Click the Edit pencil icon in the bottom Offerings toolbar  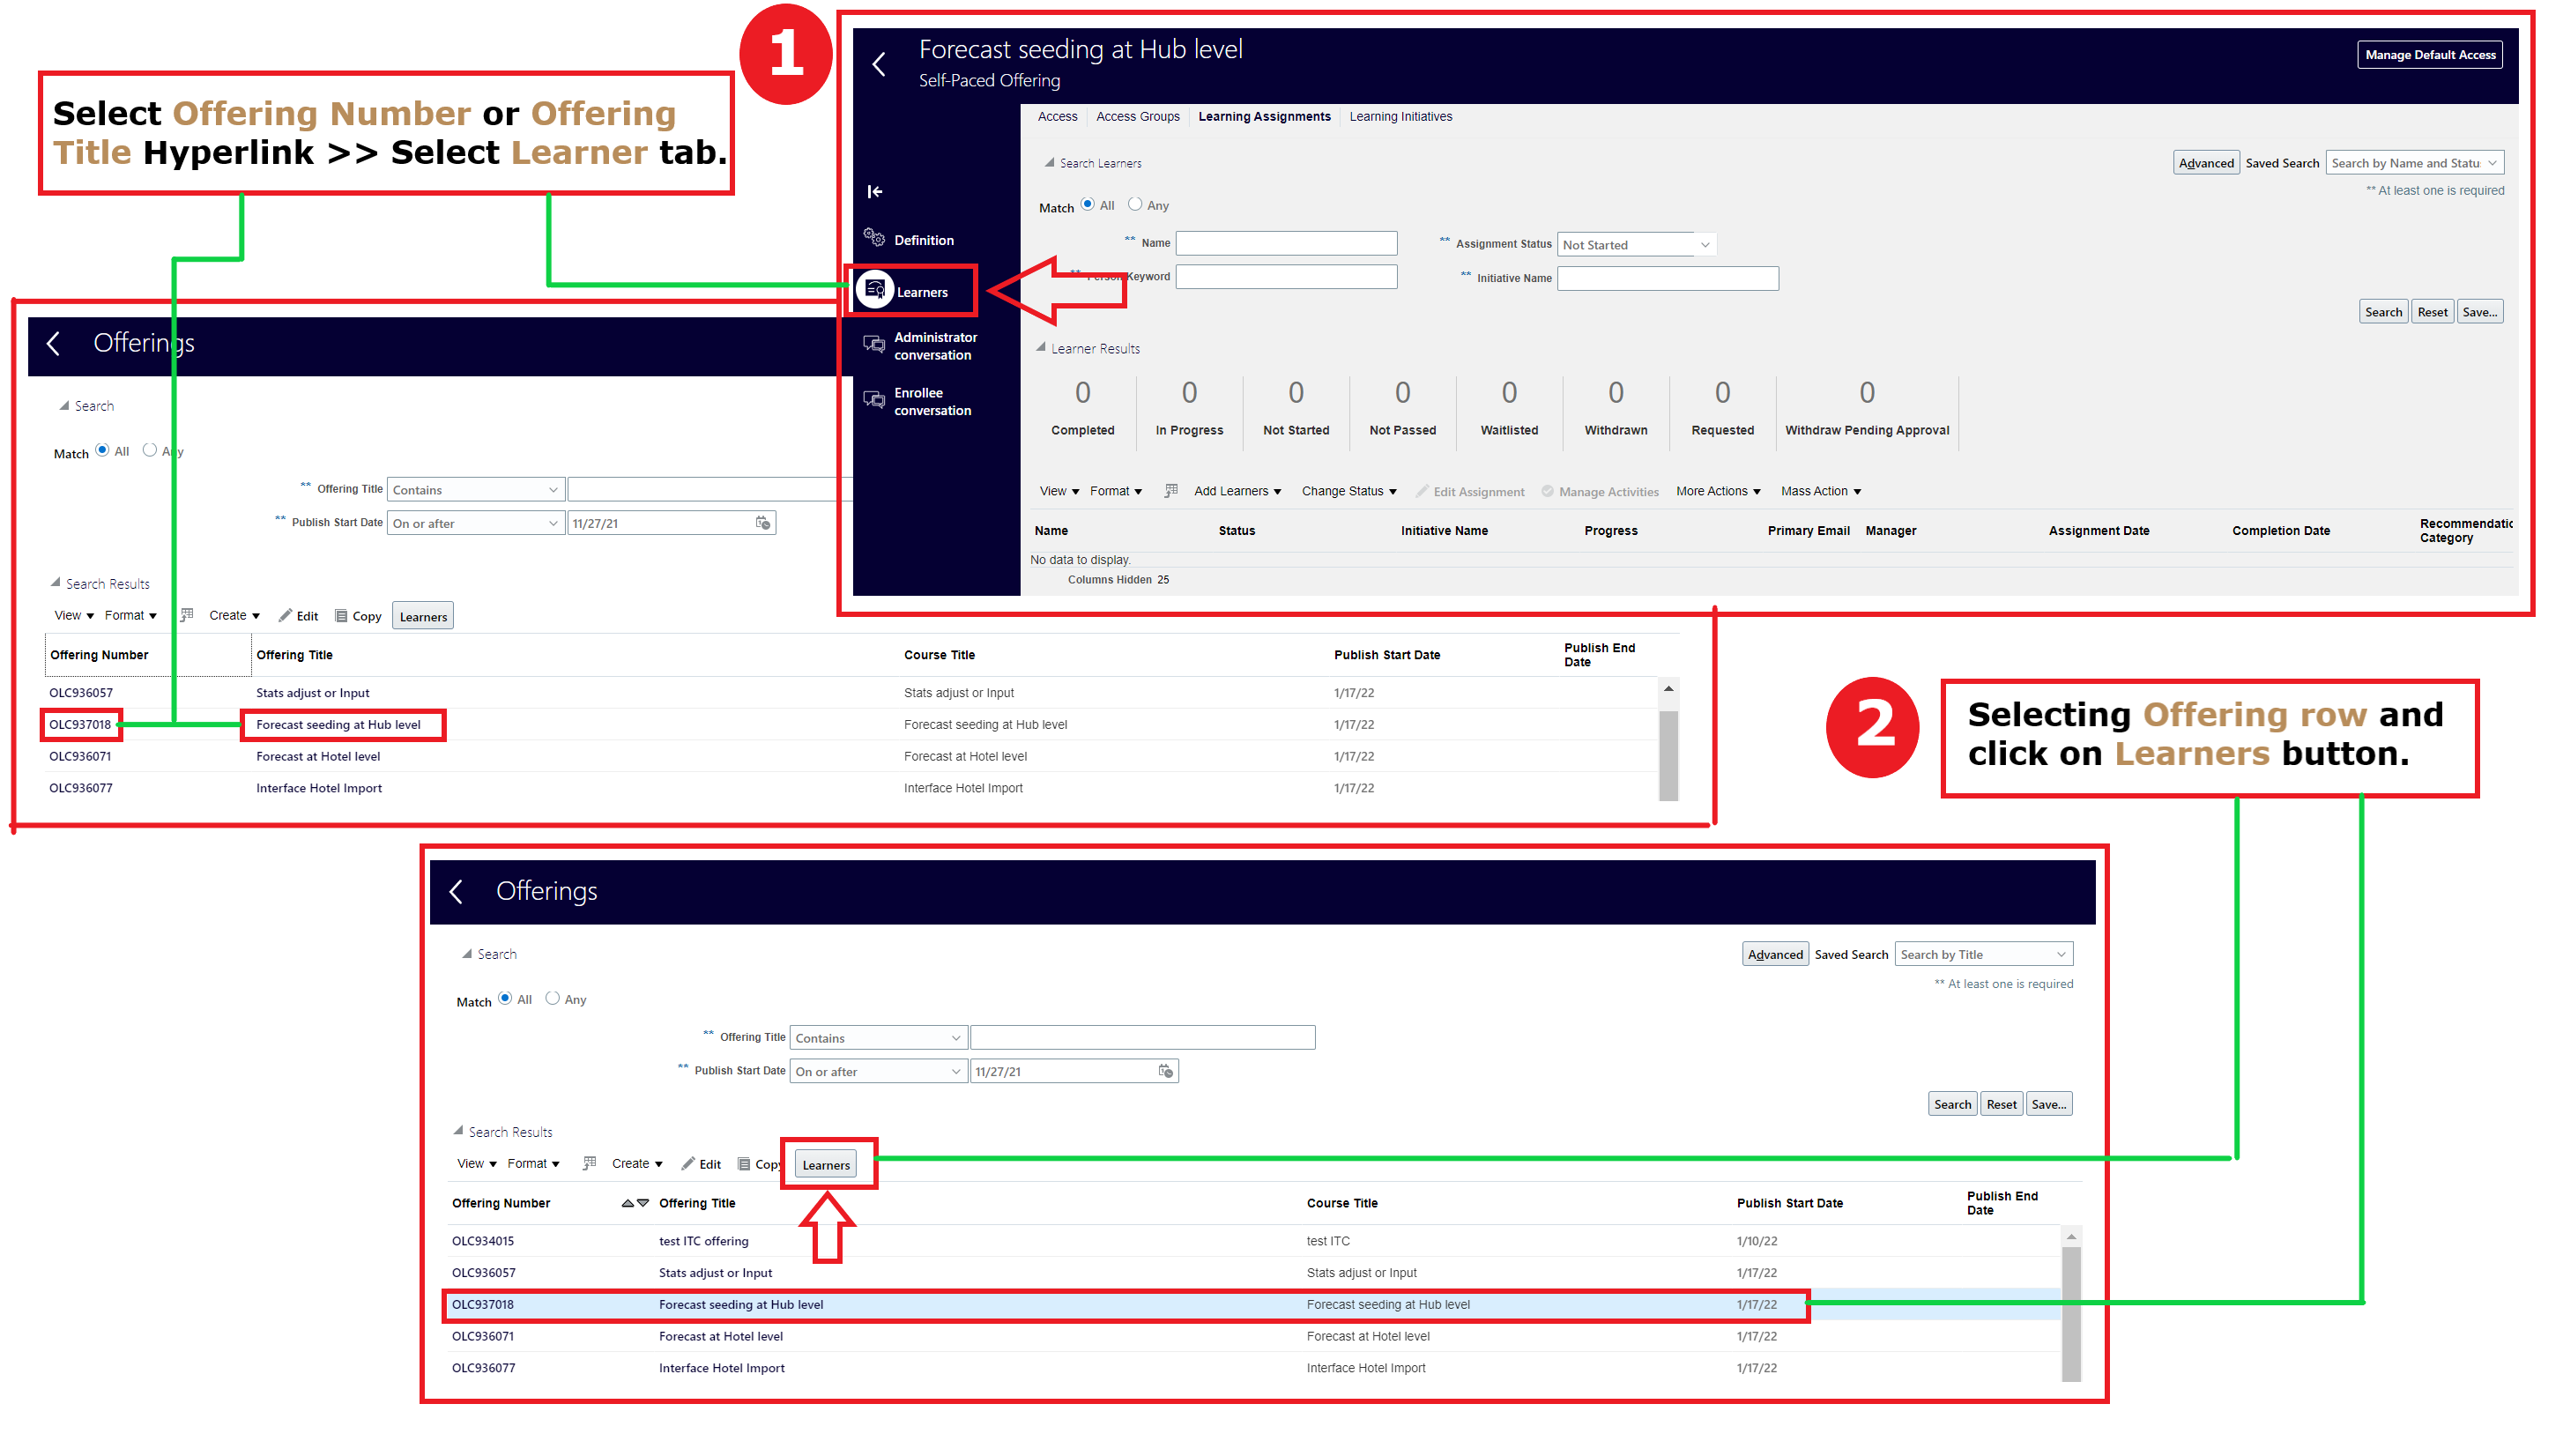(x=688, y=1163)
